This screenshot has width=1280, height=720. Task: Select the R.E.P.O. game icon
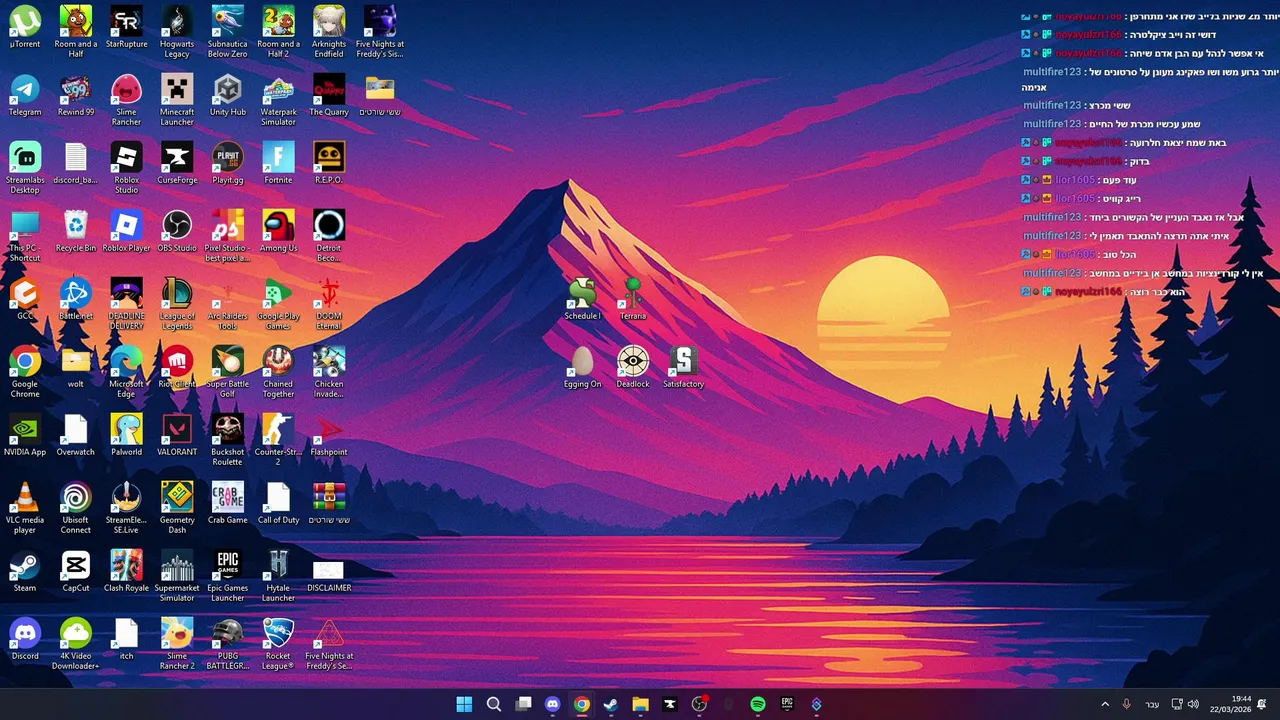click(329, 164)
